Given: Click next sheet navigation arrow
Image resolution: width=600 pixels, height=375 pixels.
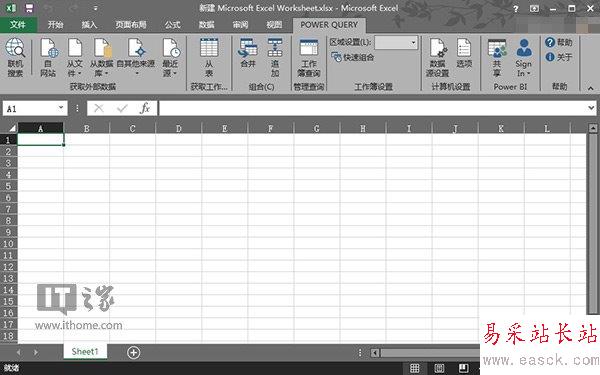Looking at the screenshot, I should pyautogui.click(x=36, y=352).
